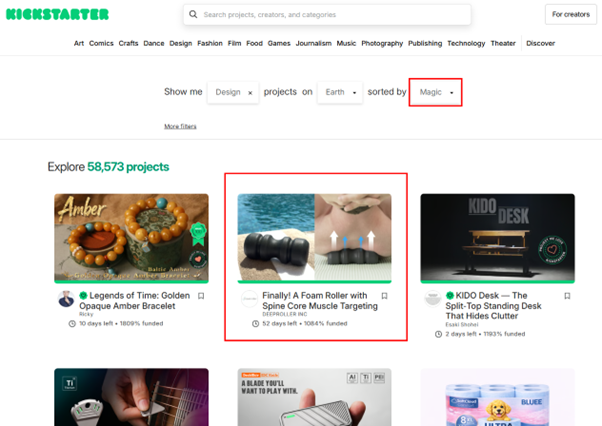Open the Food category

[254, 43]
